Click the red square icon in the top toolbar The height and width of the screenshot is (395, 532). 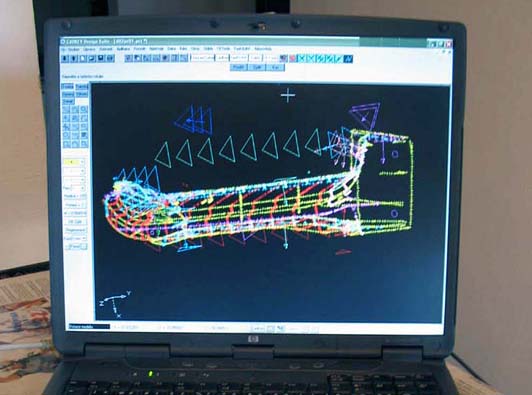(x=292, y=59)
